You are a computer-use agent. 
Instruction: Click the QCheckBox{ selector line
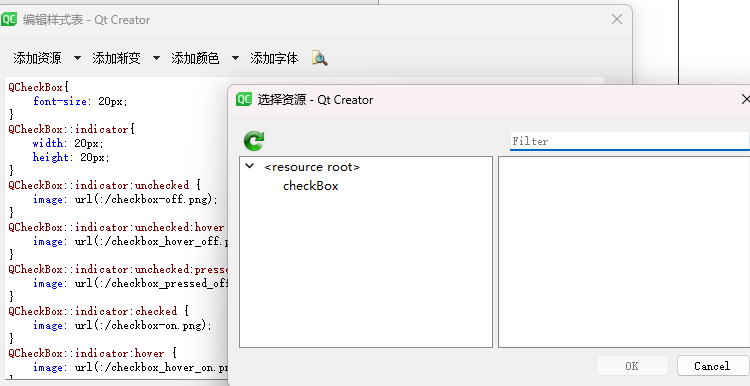(39, 87)
